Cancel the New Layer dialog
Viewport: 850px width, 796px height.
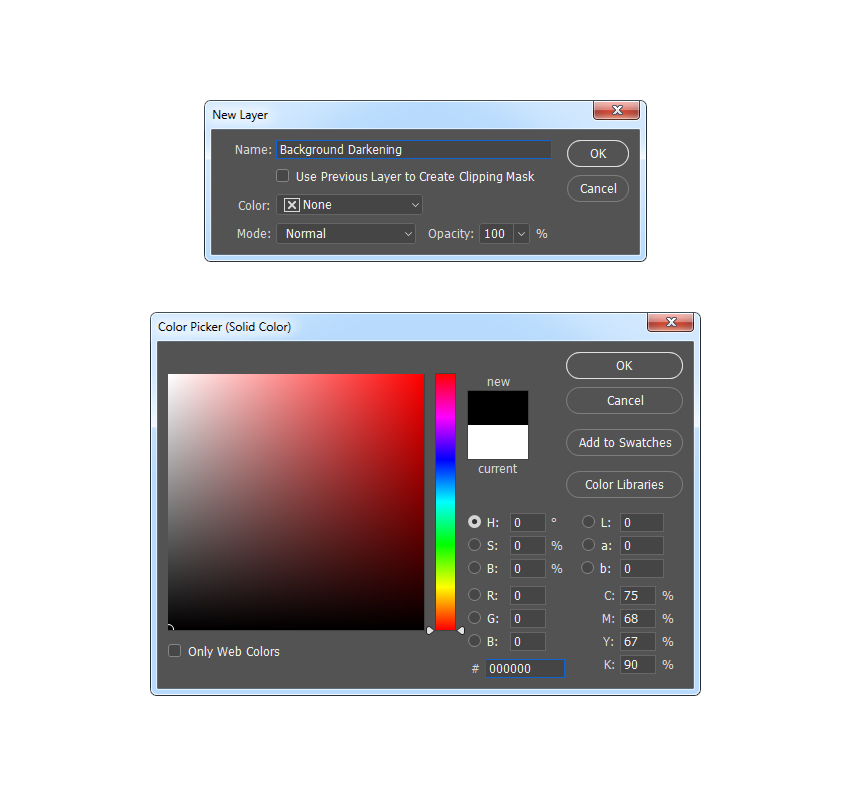598,188
